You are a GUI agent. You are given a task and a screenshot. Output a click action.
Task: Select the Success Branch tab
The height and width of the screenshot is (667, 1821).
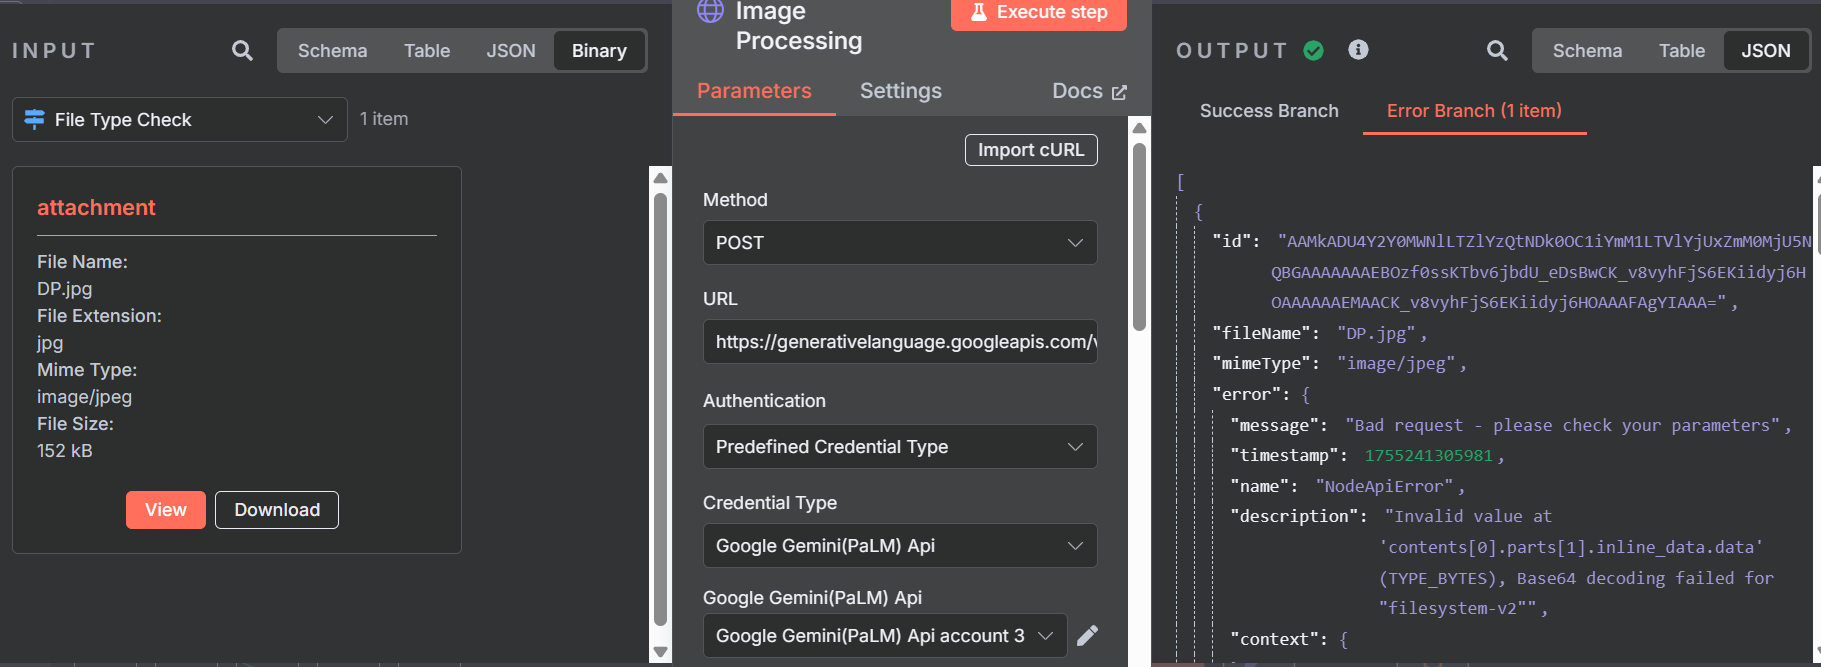(x=1268, y=111)
